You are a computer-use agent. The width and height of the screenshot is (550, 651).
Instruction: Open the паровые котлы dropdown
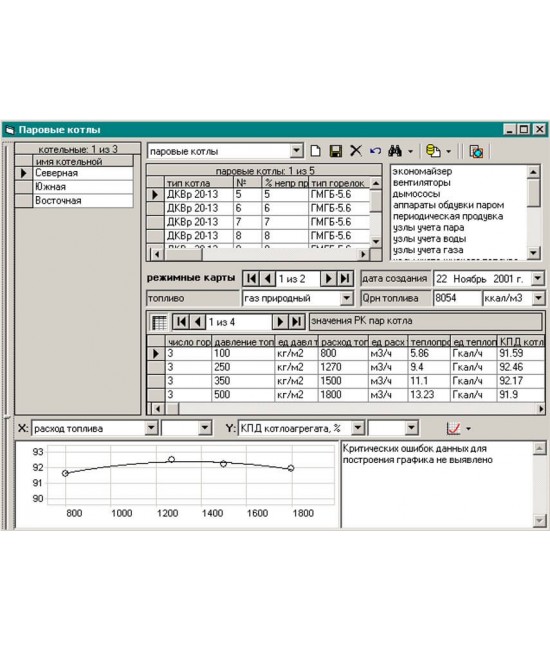pyautogui.click(x=296, y=151)
